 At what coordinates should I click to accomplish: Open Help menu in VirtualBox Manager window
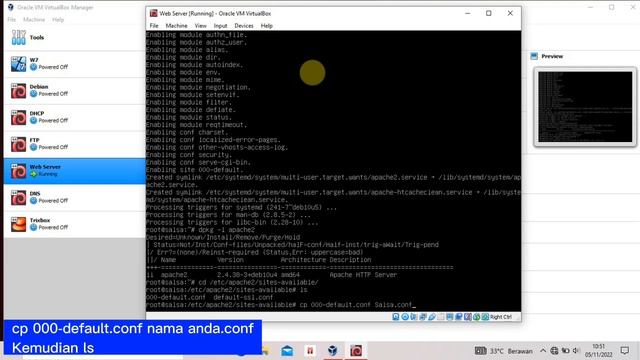click(58, 20)
